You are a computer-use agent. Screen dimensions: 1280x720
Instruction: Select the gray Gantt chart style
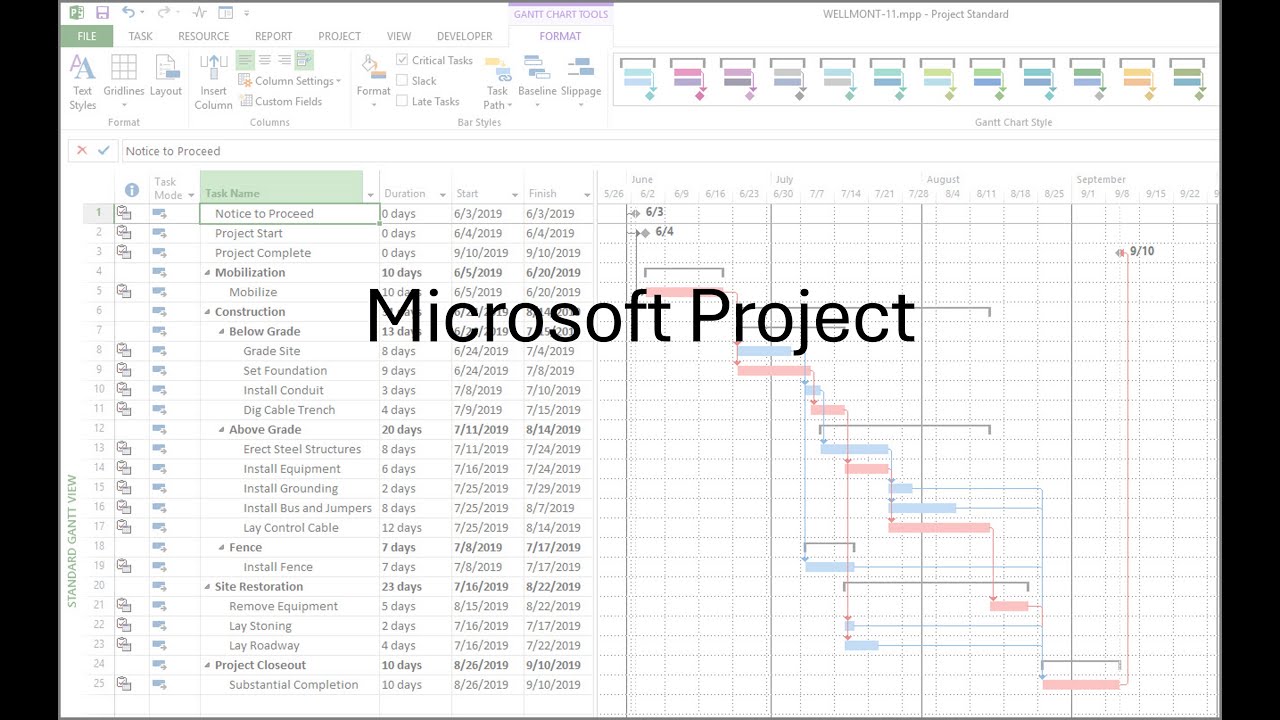point(789,79)
